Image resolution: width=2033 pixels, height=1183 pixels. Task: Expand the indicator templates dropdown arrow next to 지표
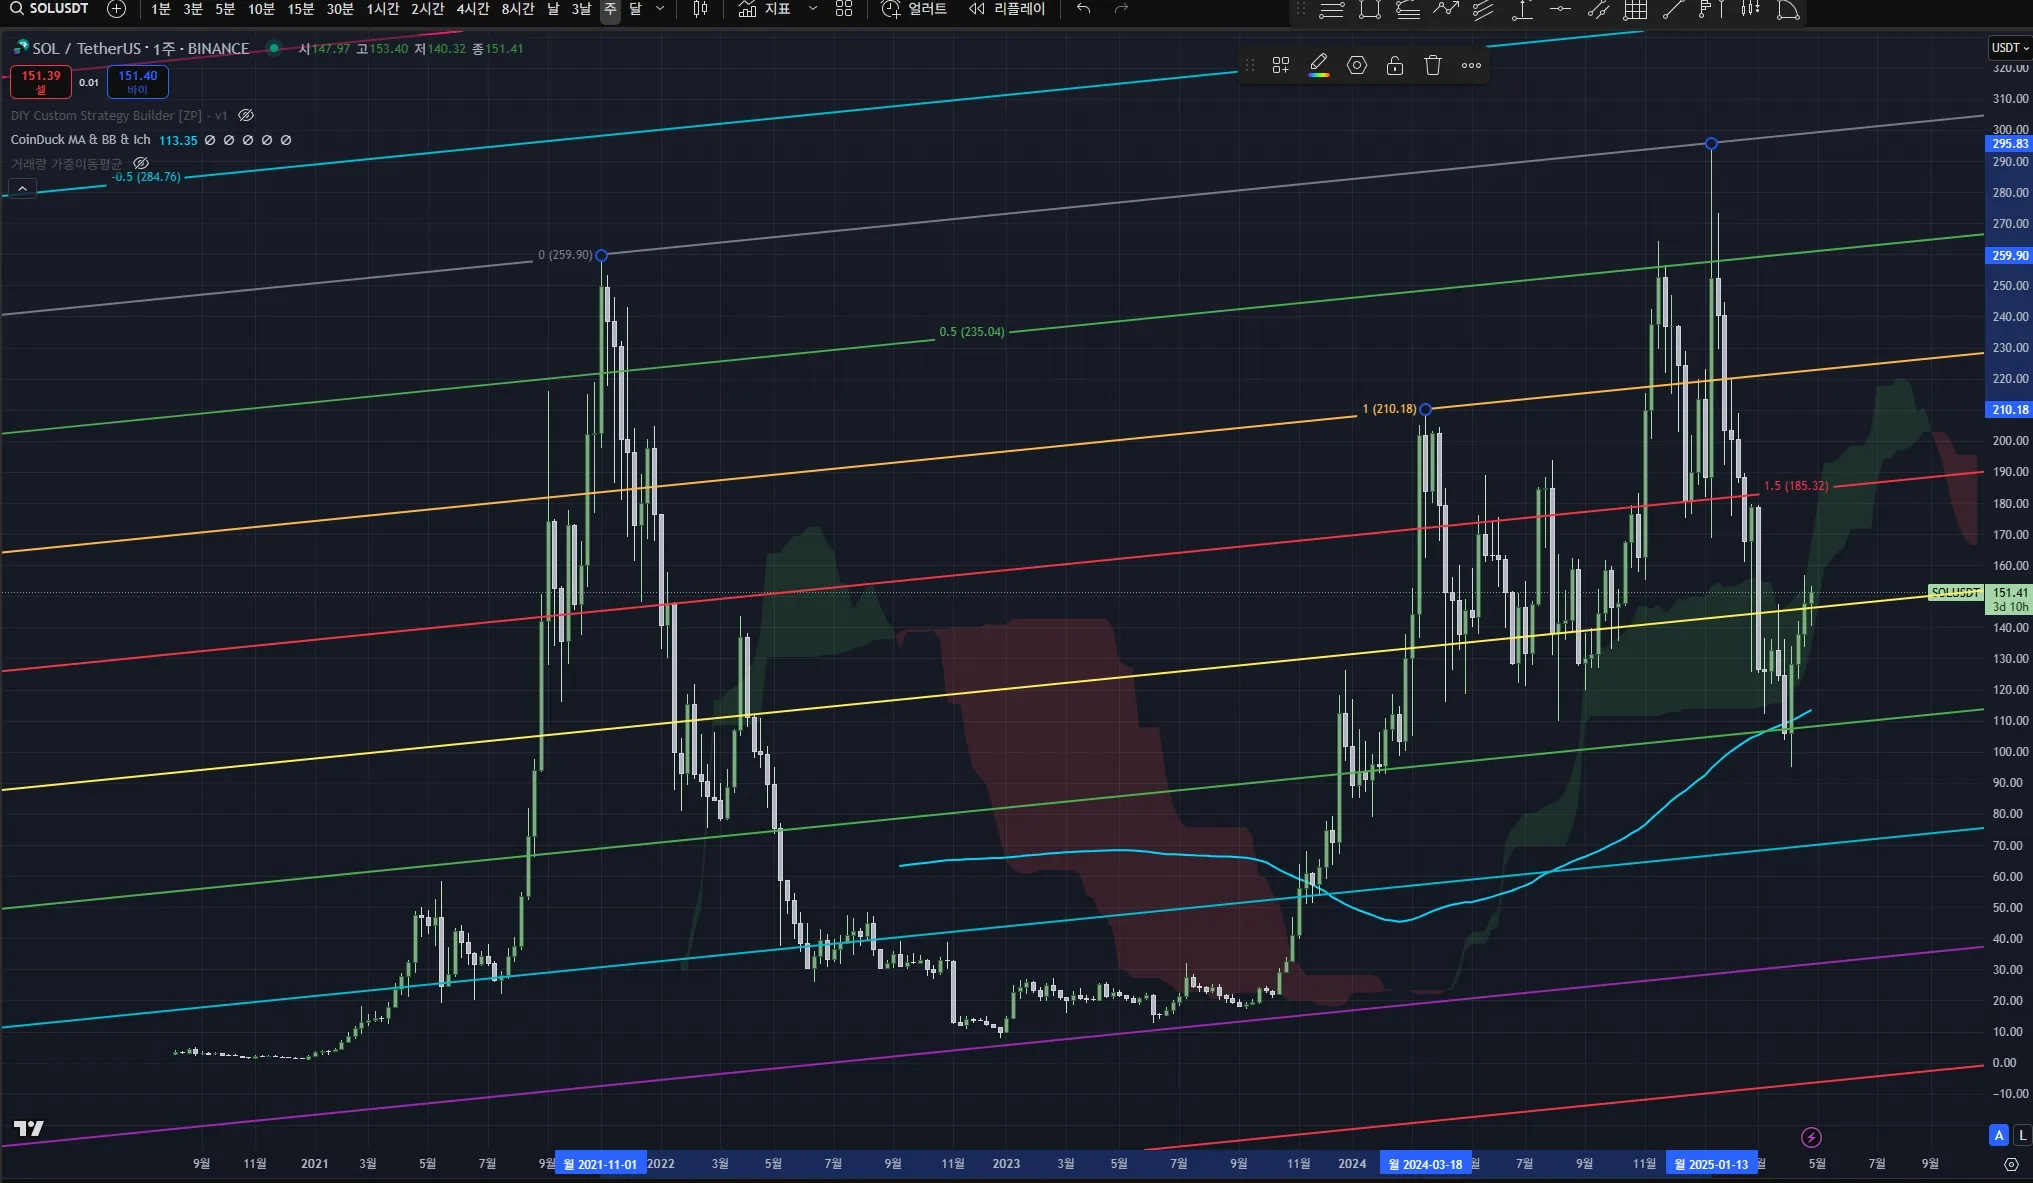(x=813, y=9)
